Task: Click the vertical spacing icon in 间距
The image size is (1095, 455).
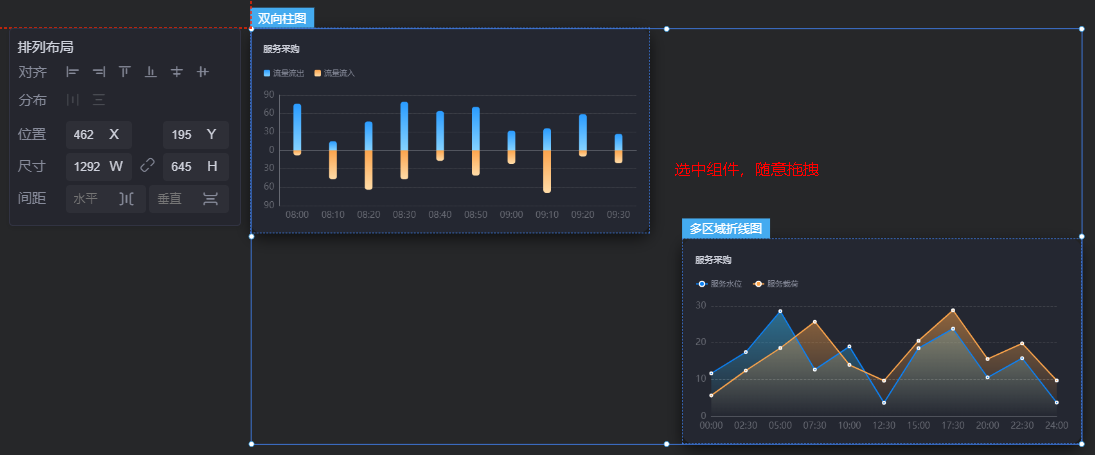Action: coord(210,199)
